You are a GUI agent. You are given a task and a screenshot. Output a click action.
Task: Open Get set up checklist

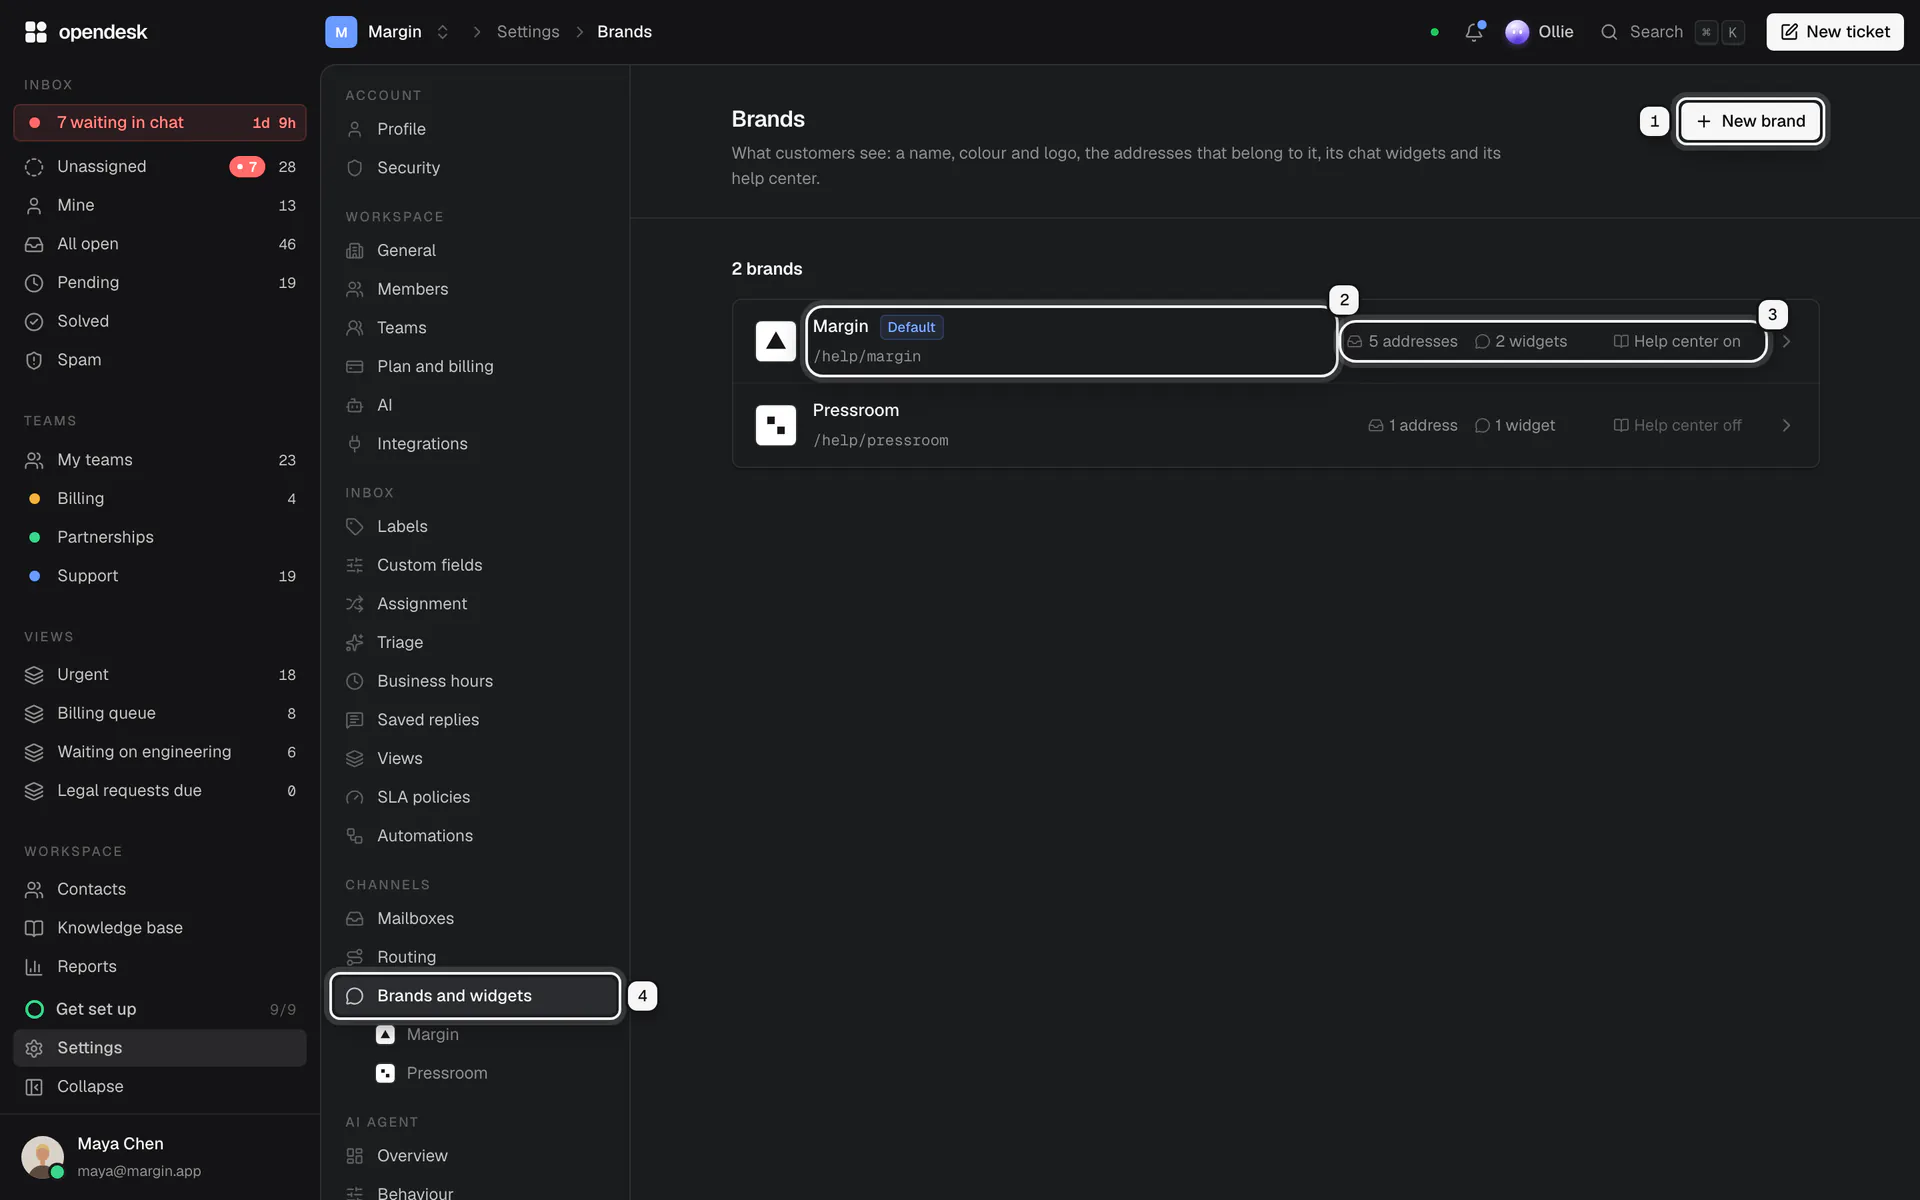tap(160, 1009)
